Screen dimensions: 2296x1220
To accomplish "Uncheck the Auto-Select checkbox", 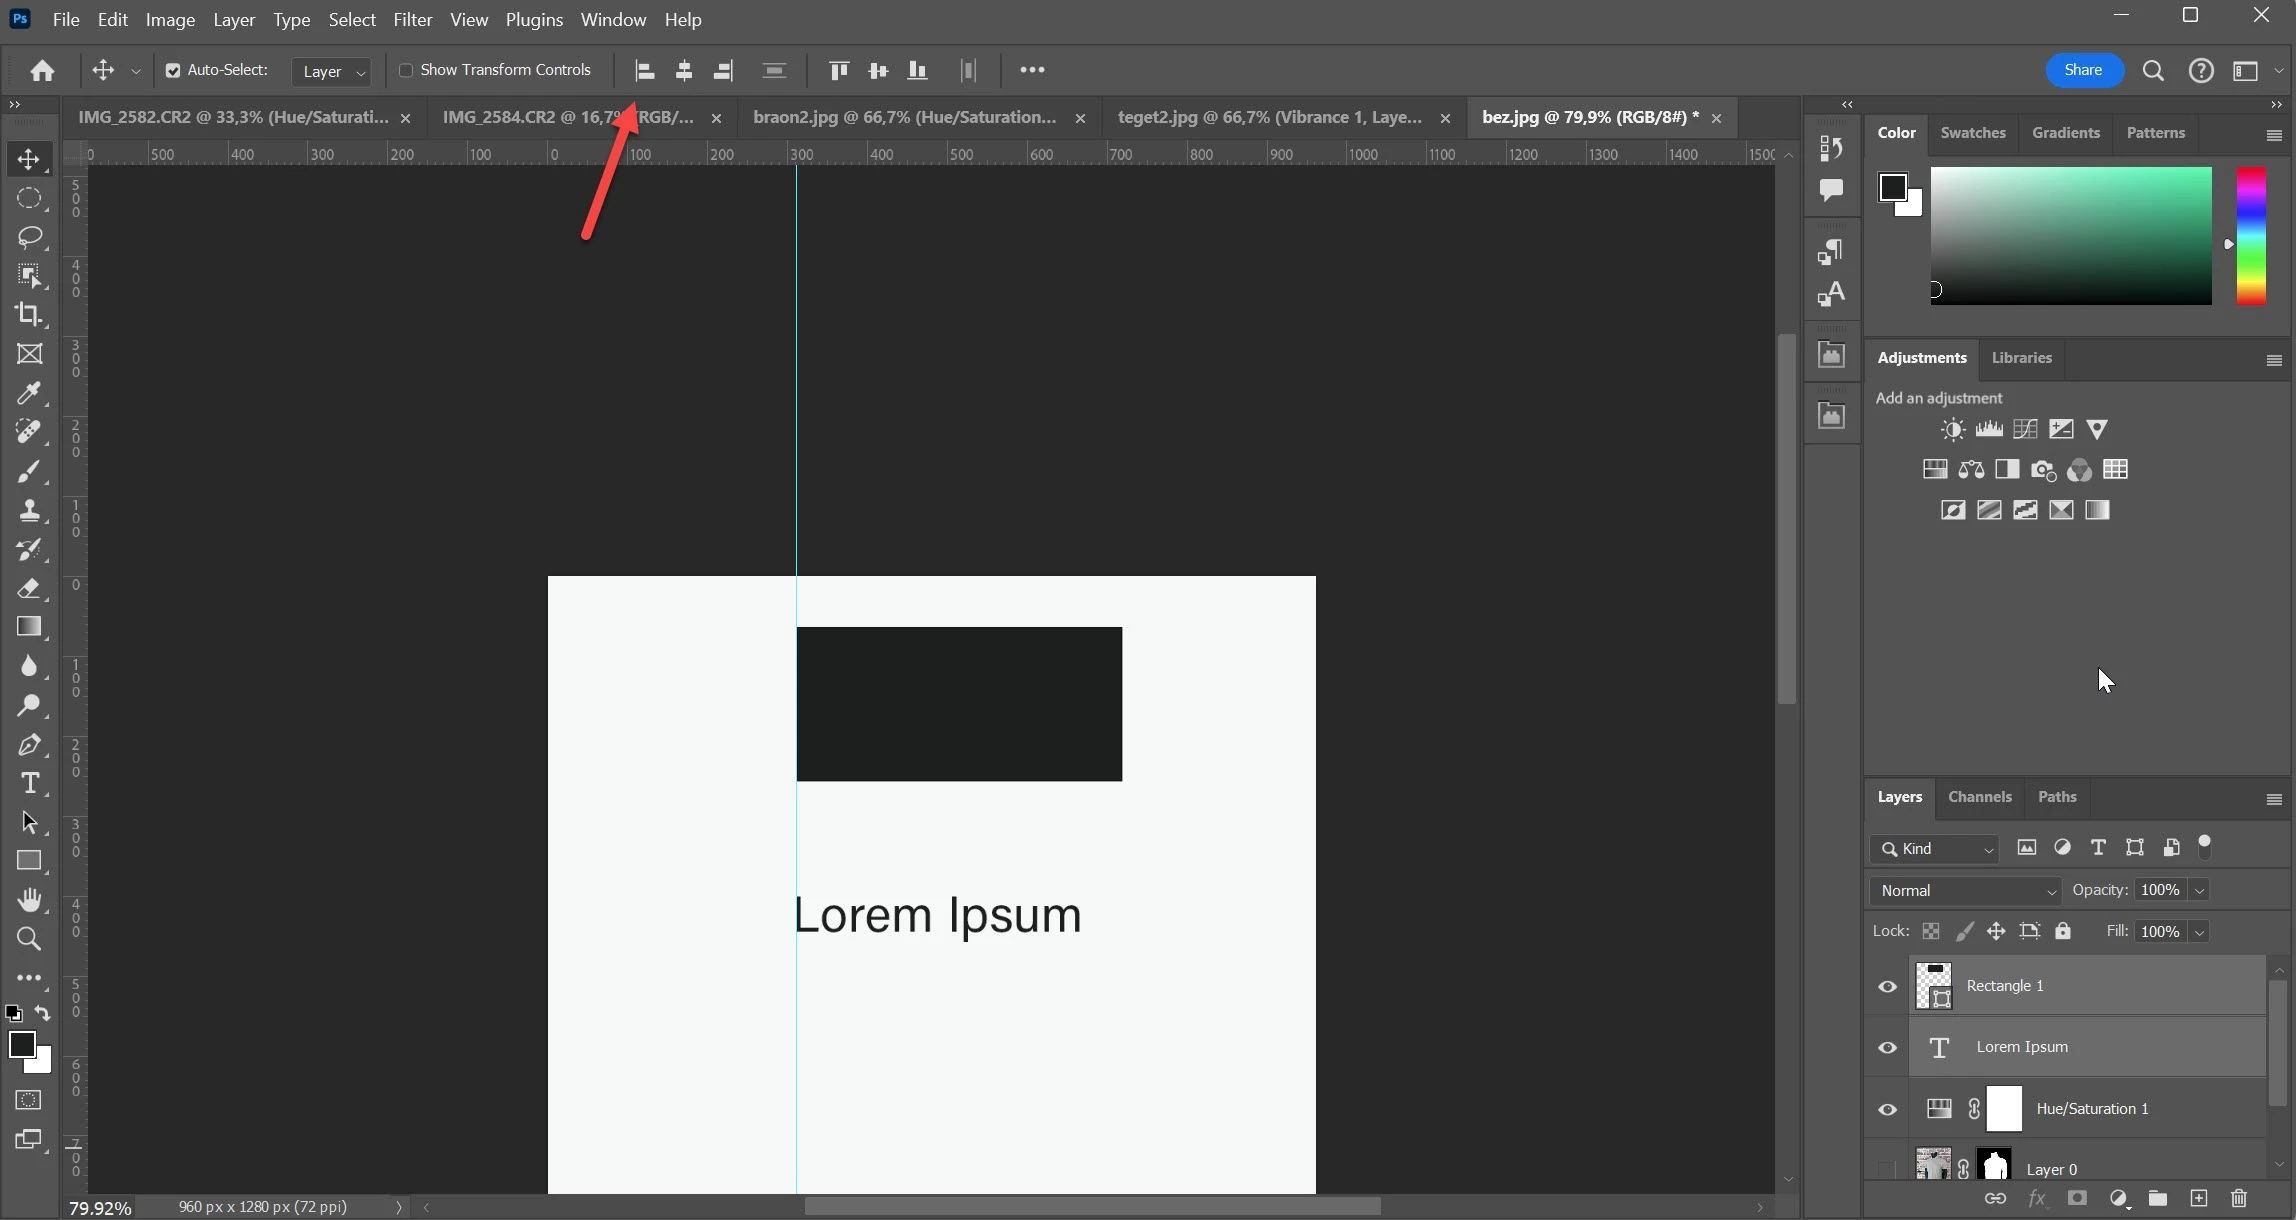I will coord(173,70).
